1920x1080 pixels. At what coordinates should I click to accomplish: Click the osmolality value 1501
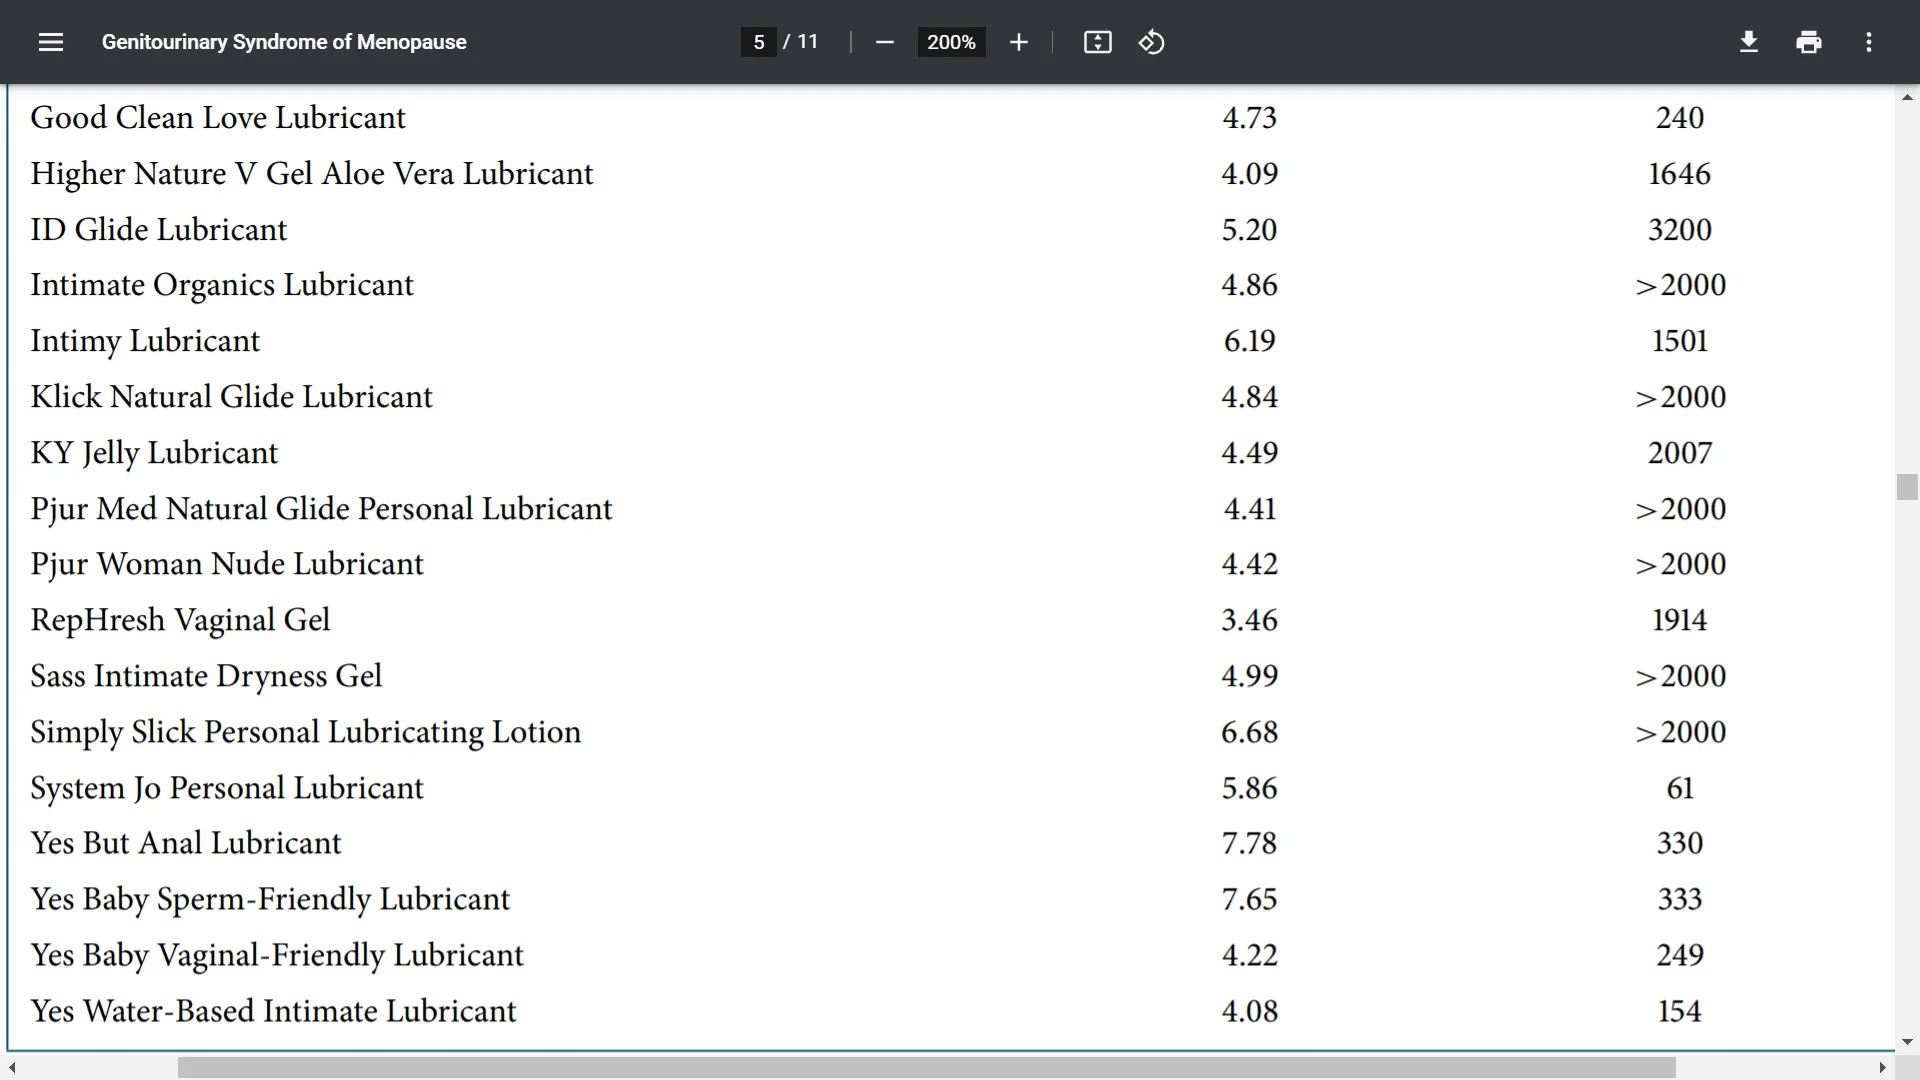point(1680,342)
